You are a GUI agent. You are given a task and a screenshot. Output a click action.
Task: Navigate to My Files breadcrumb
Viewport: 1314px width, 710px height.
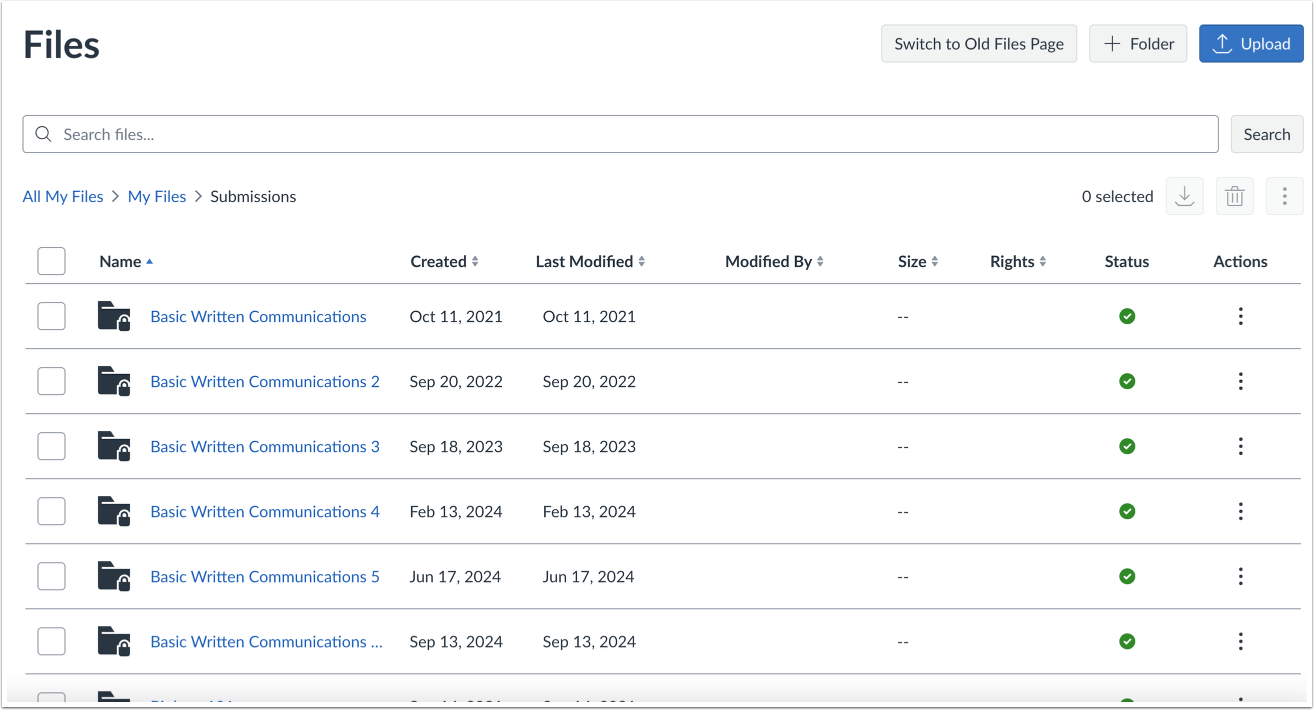156,196
